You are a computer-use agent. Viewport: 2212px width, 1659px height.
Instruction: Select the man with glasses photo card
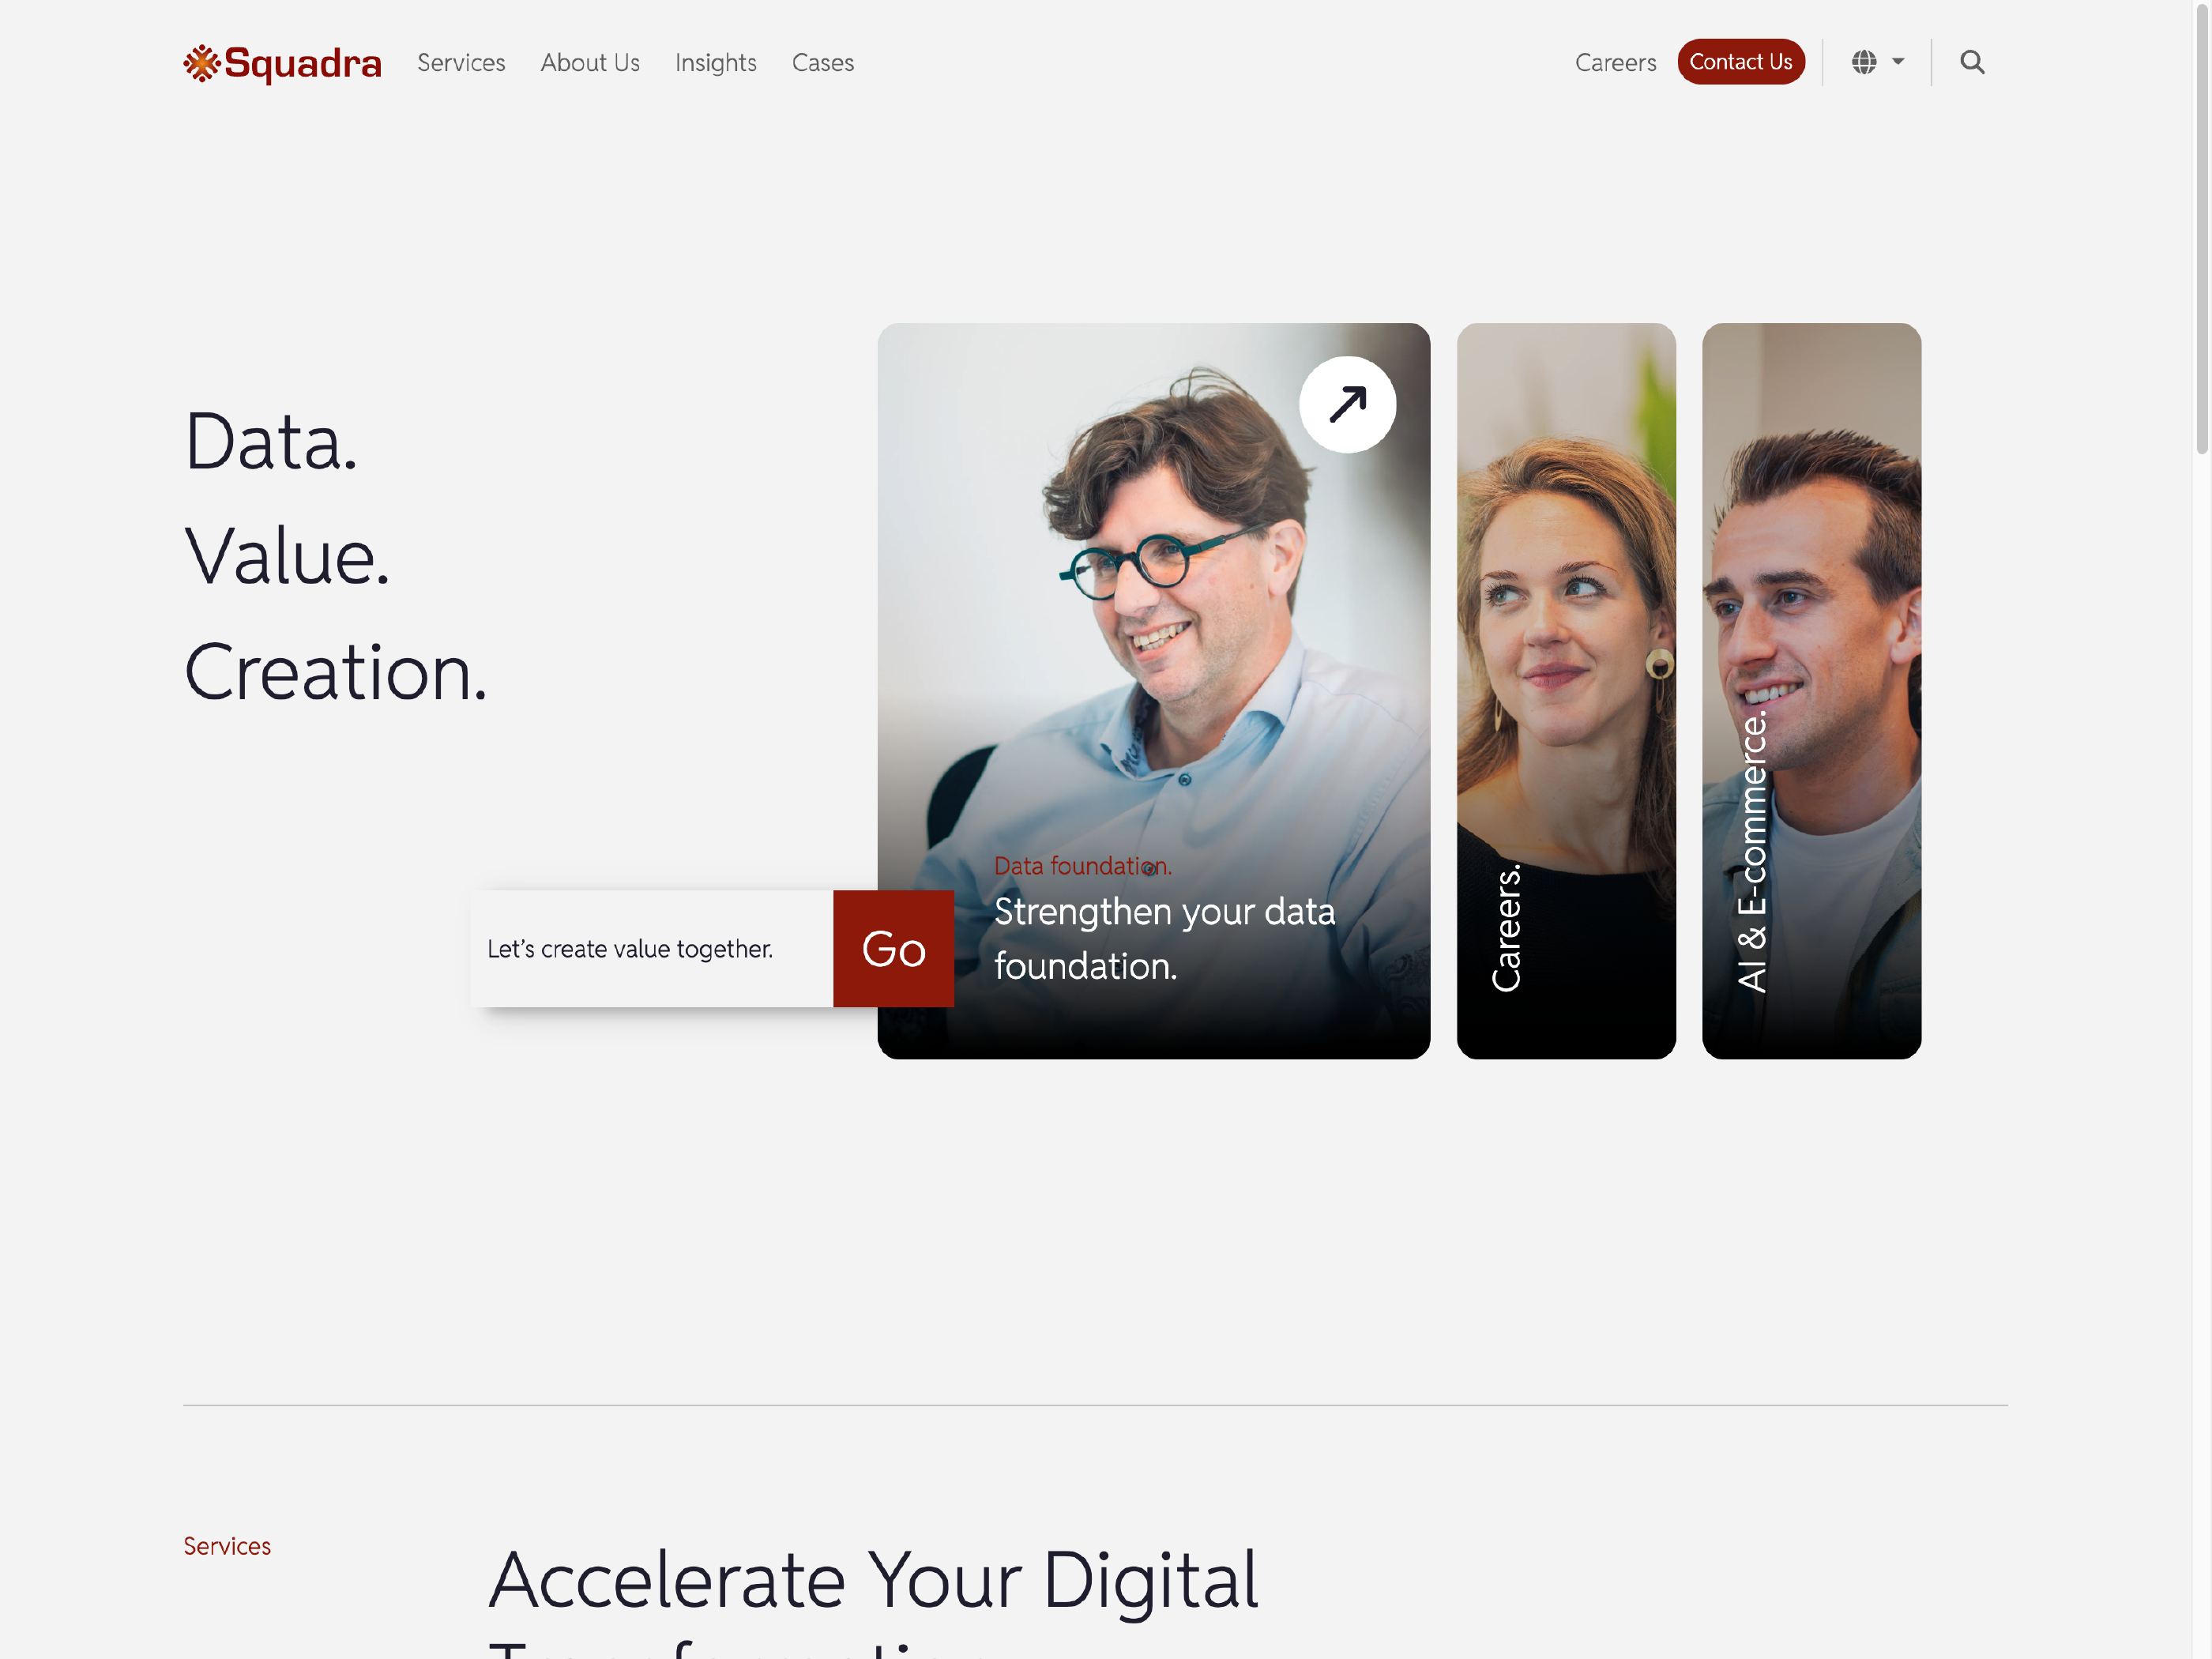click(x=1154, y=691)
